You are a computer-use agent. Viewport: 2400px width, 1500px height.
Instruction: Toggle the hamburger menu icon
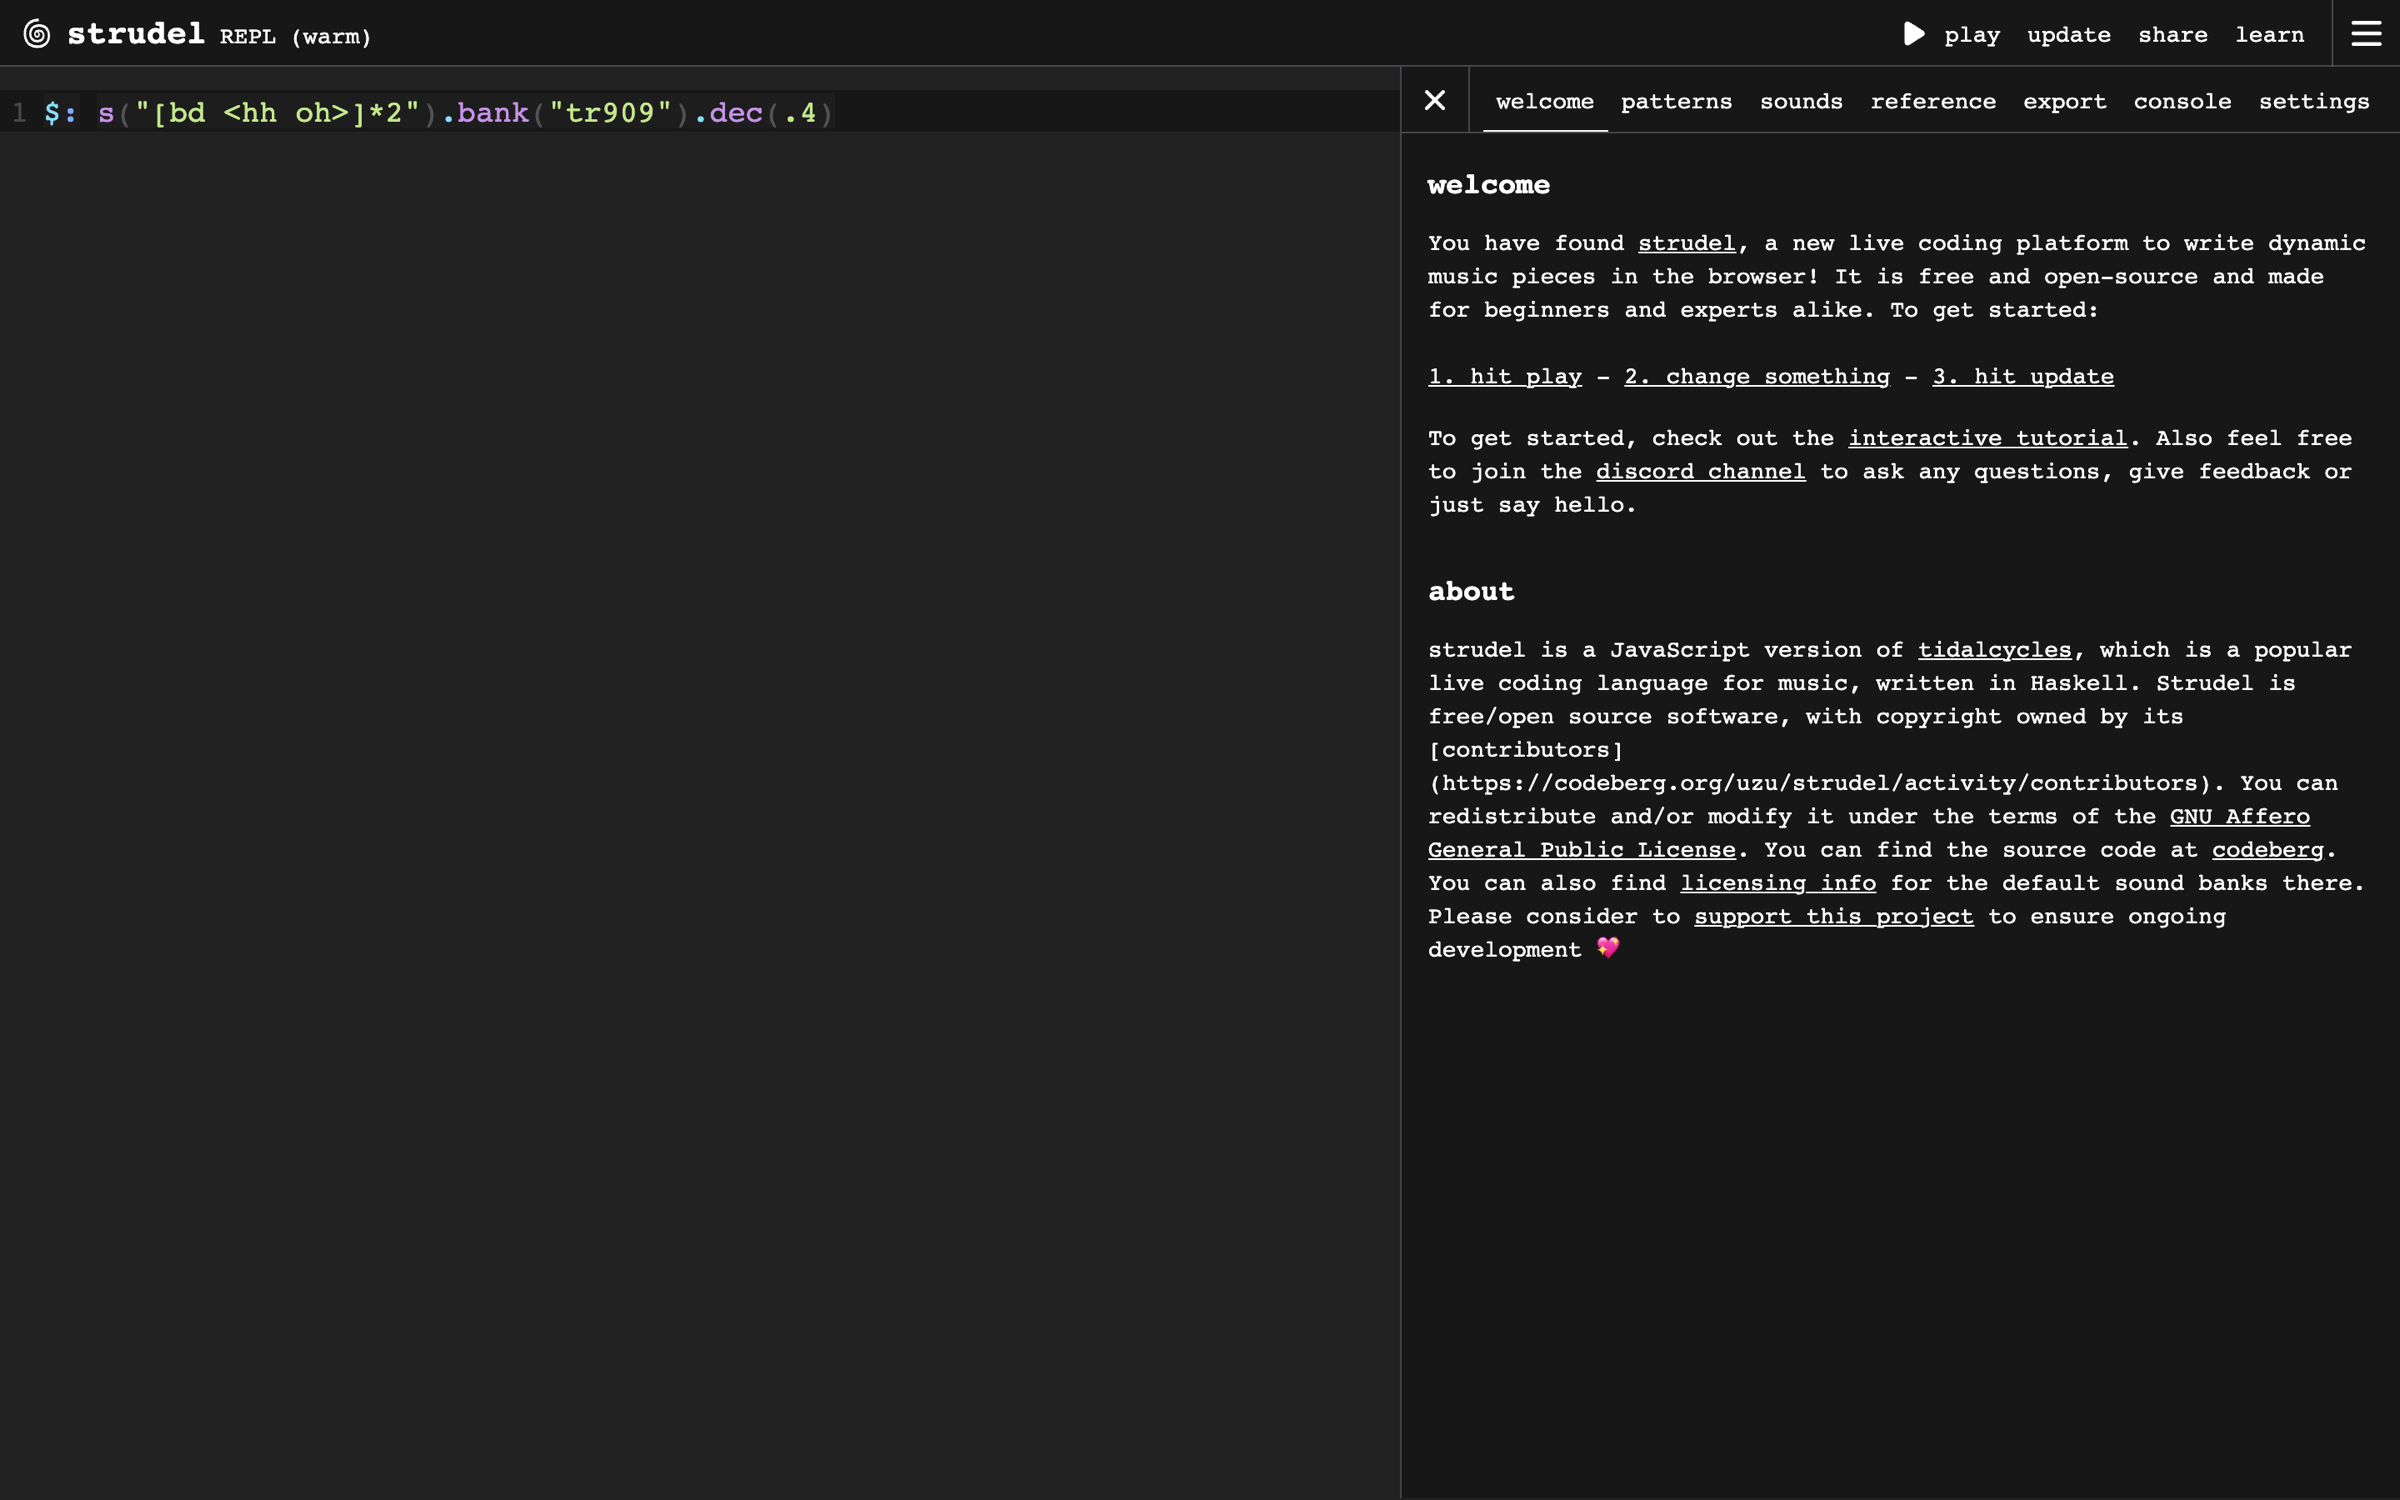(x=2365, y=34)
